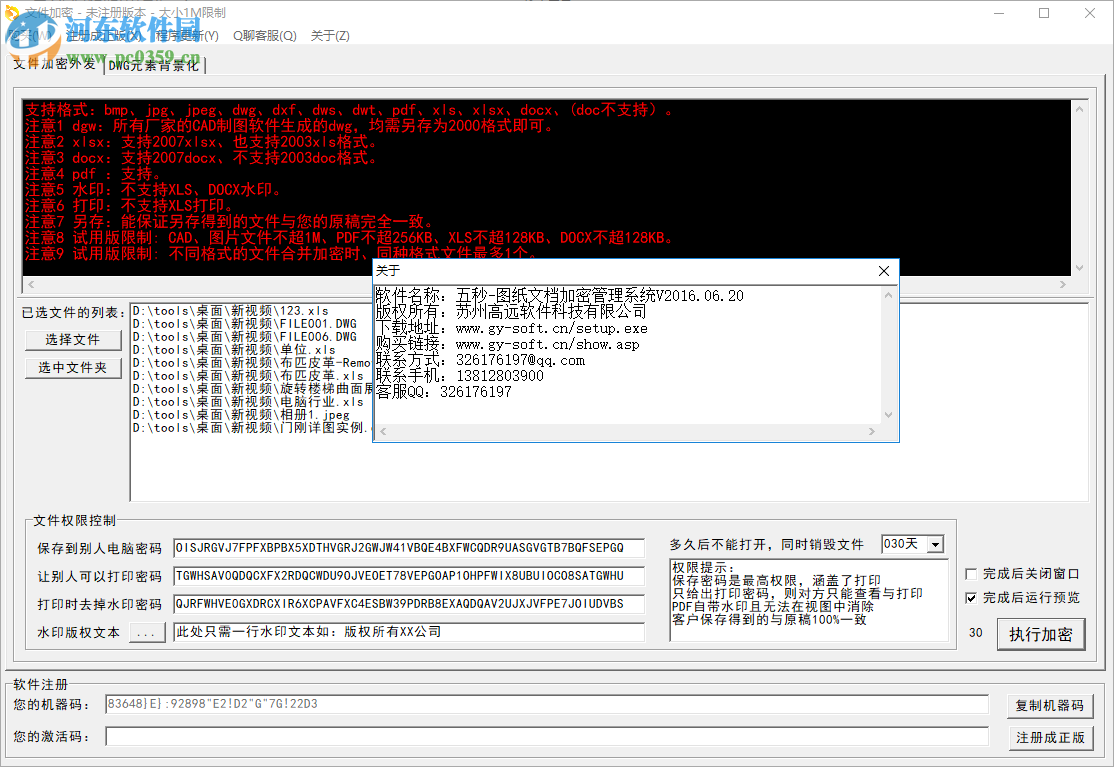Click the 注册成正版 button at the bottom
Screen dimensions: 1114x767
click(x=1049, y=738)
